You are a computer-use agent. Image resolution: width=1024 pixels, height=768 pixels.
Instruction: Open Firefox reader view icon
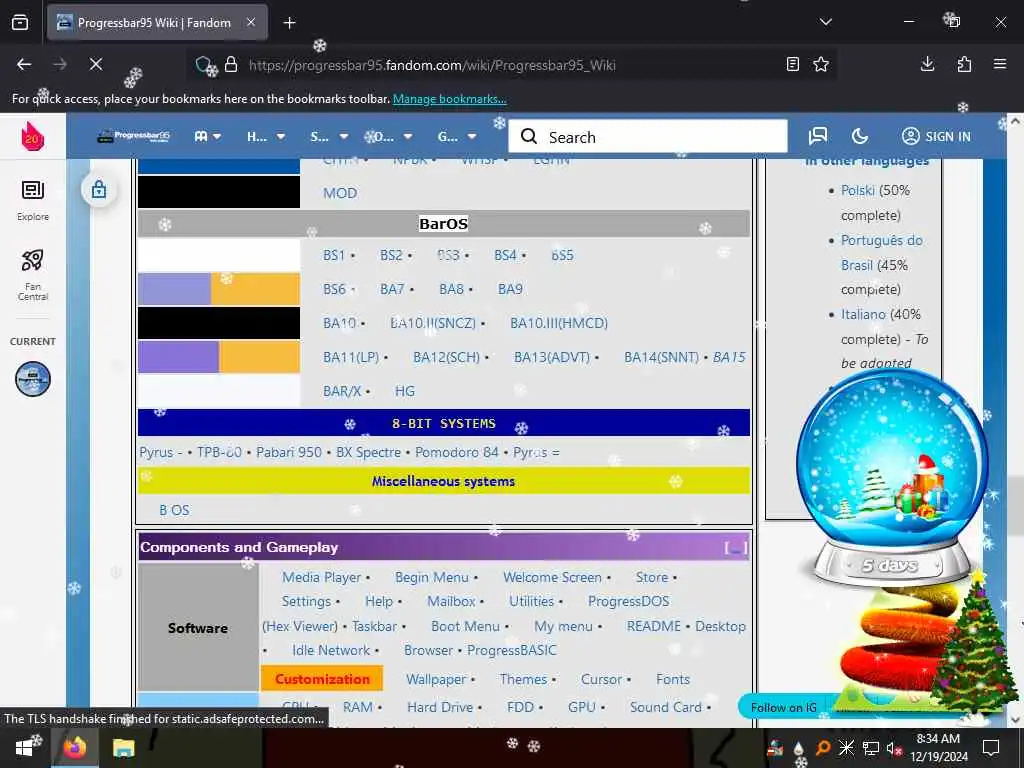(x=793, y=64)
